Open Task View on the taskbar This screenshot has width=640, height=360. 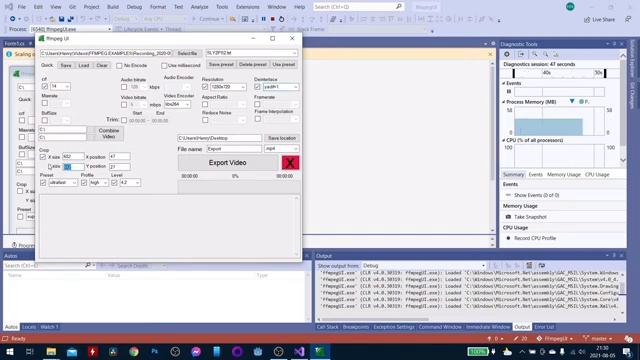(x=30, y=351)
